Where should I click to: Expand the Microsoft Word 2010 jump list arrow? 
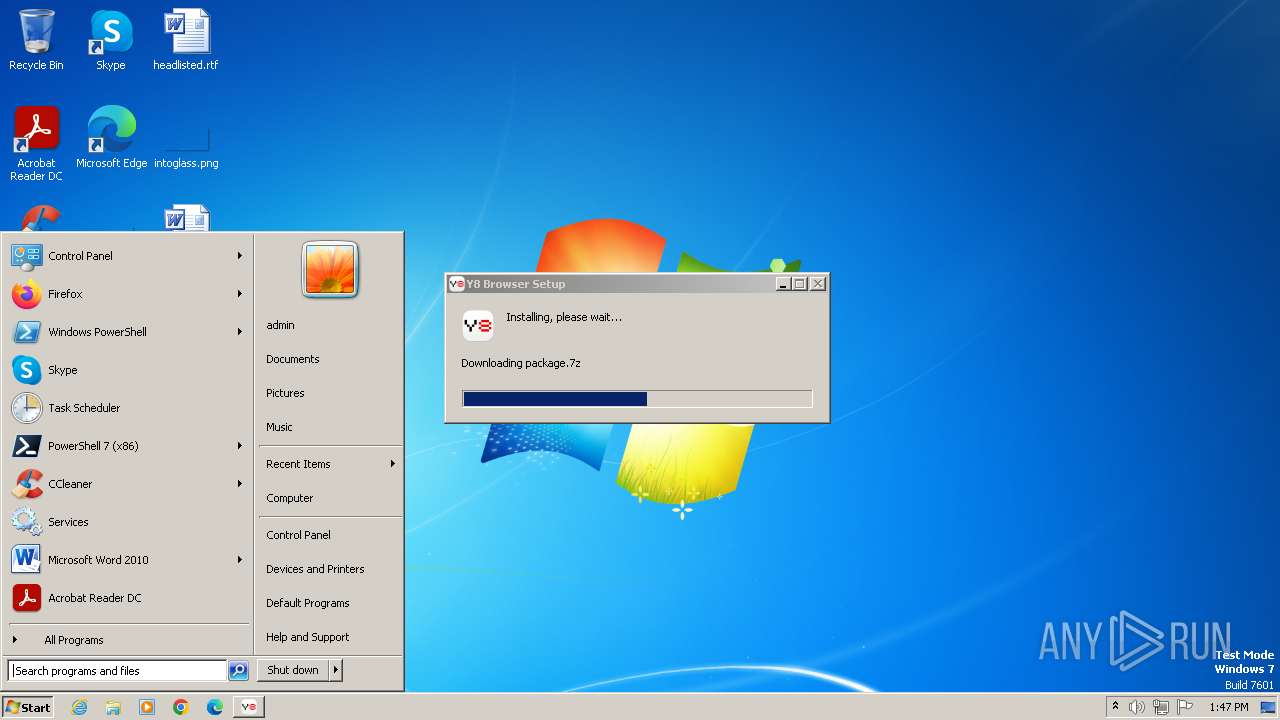click(240, 560)
